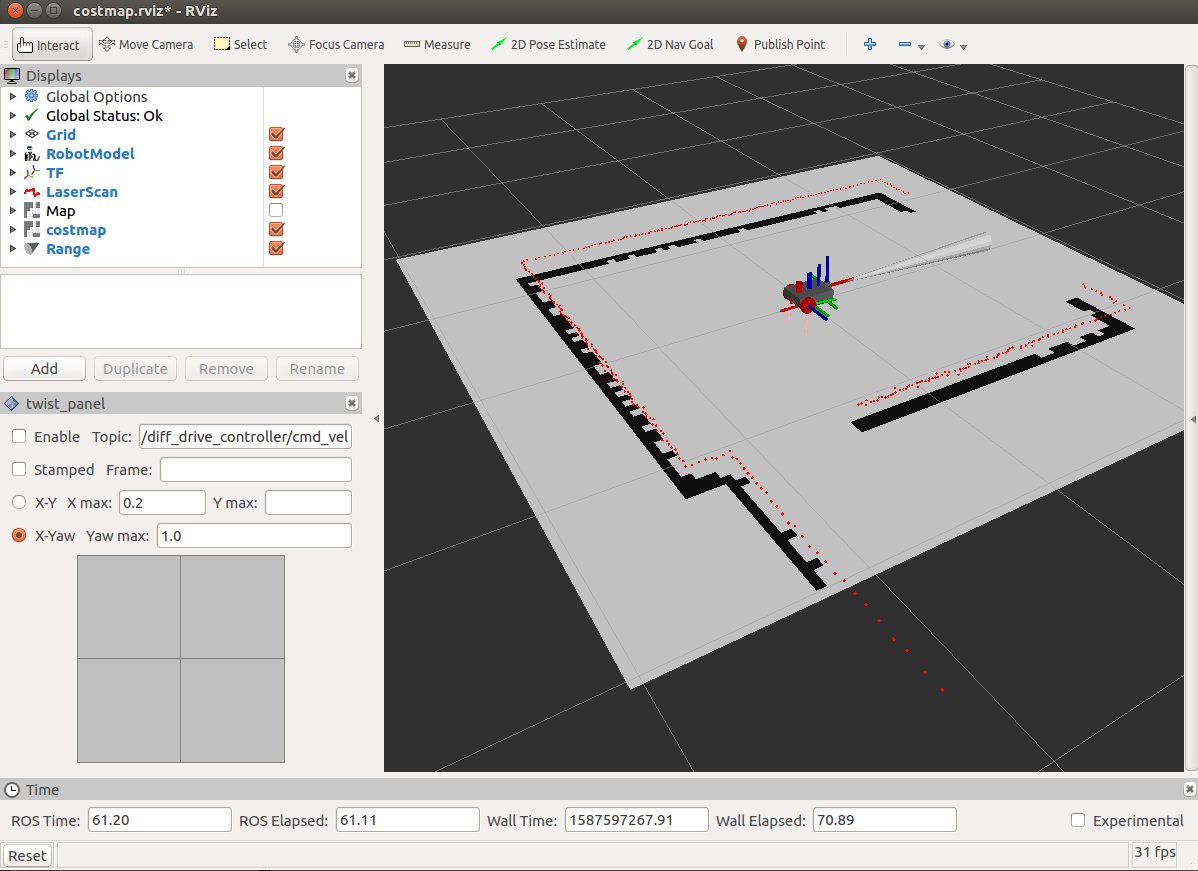Click the RobotModel display icon
The height and width of the screenshot is (871, 1198).
tap(31, 154)
